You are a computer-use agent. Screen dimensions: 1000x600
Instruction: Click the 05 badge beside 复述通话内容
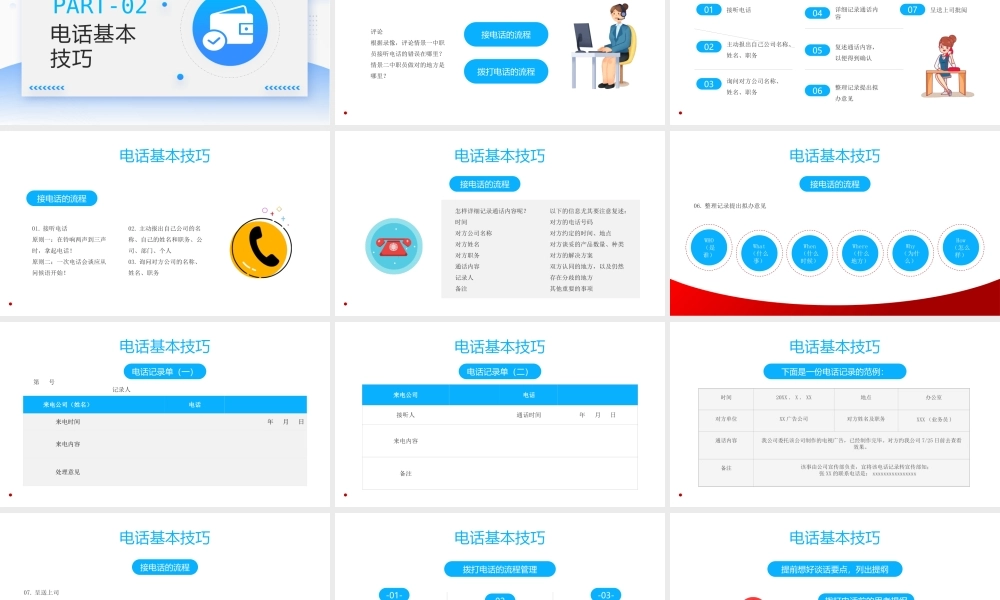pyautogui.click(x=817, y=50)
